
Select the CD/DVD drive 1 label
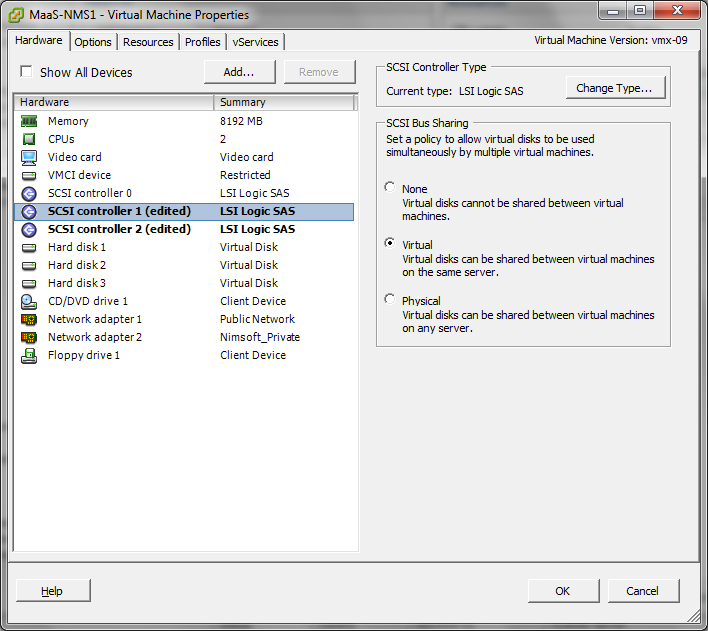pyautogui.click(x=88, y=301)
